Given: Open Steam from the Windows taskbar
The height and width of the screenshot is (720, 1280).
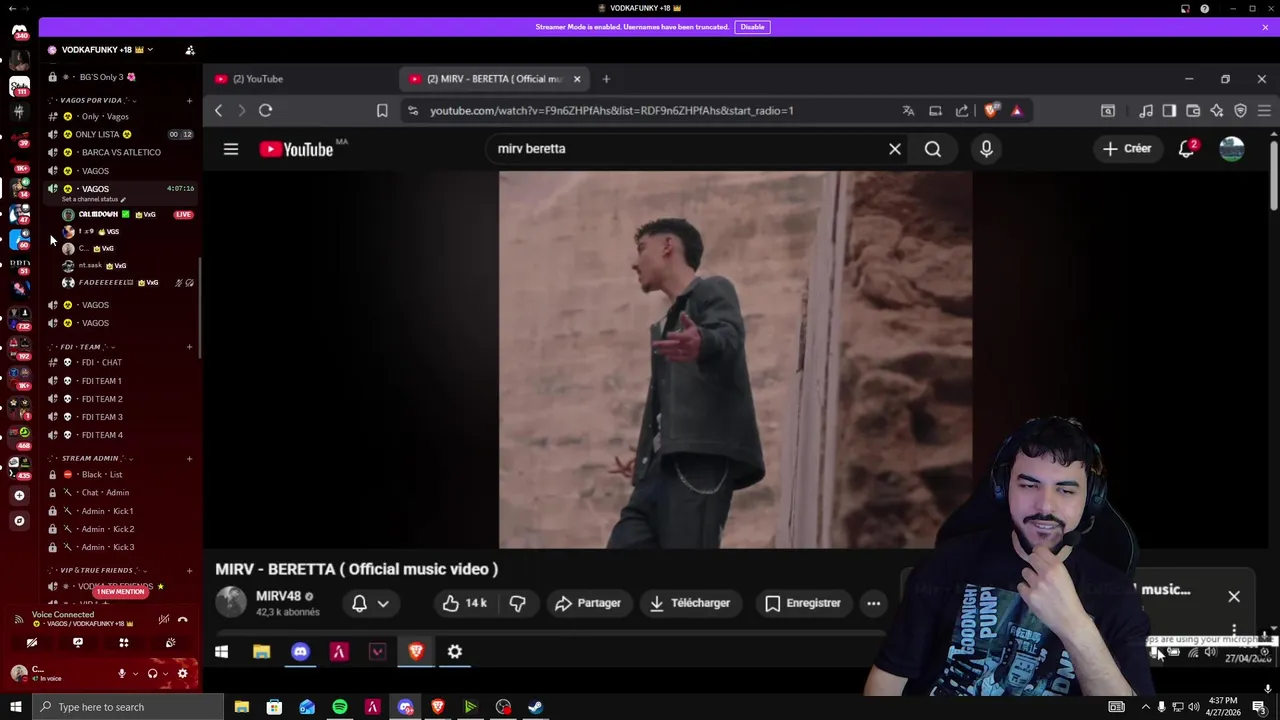Looking at the screenshot, I should (x=536, y=707).
